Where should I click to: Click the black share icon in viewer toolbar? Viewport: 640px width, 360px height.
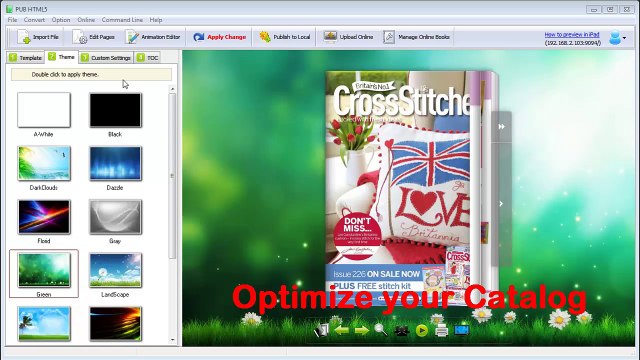(401, 330)
